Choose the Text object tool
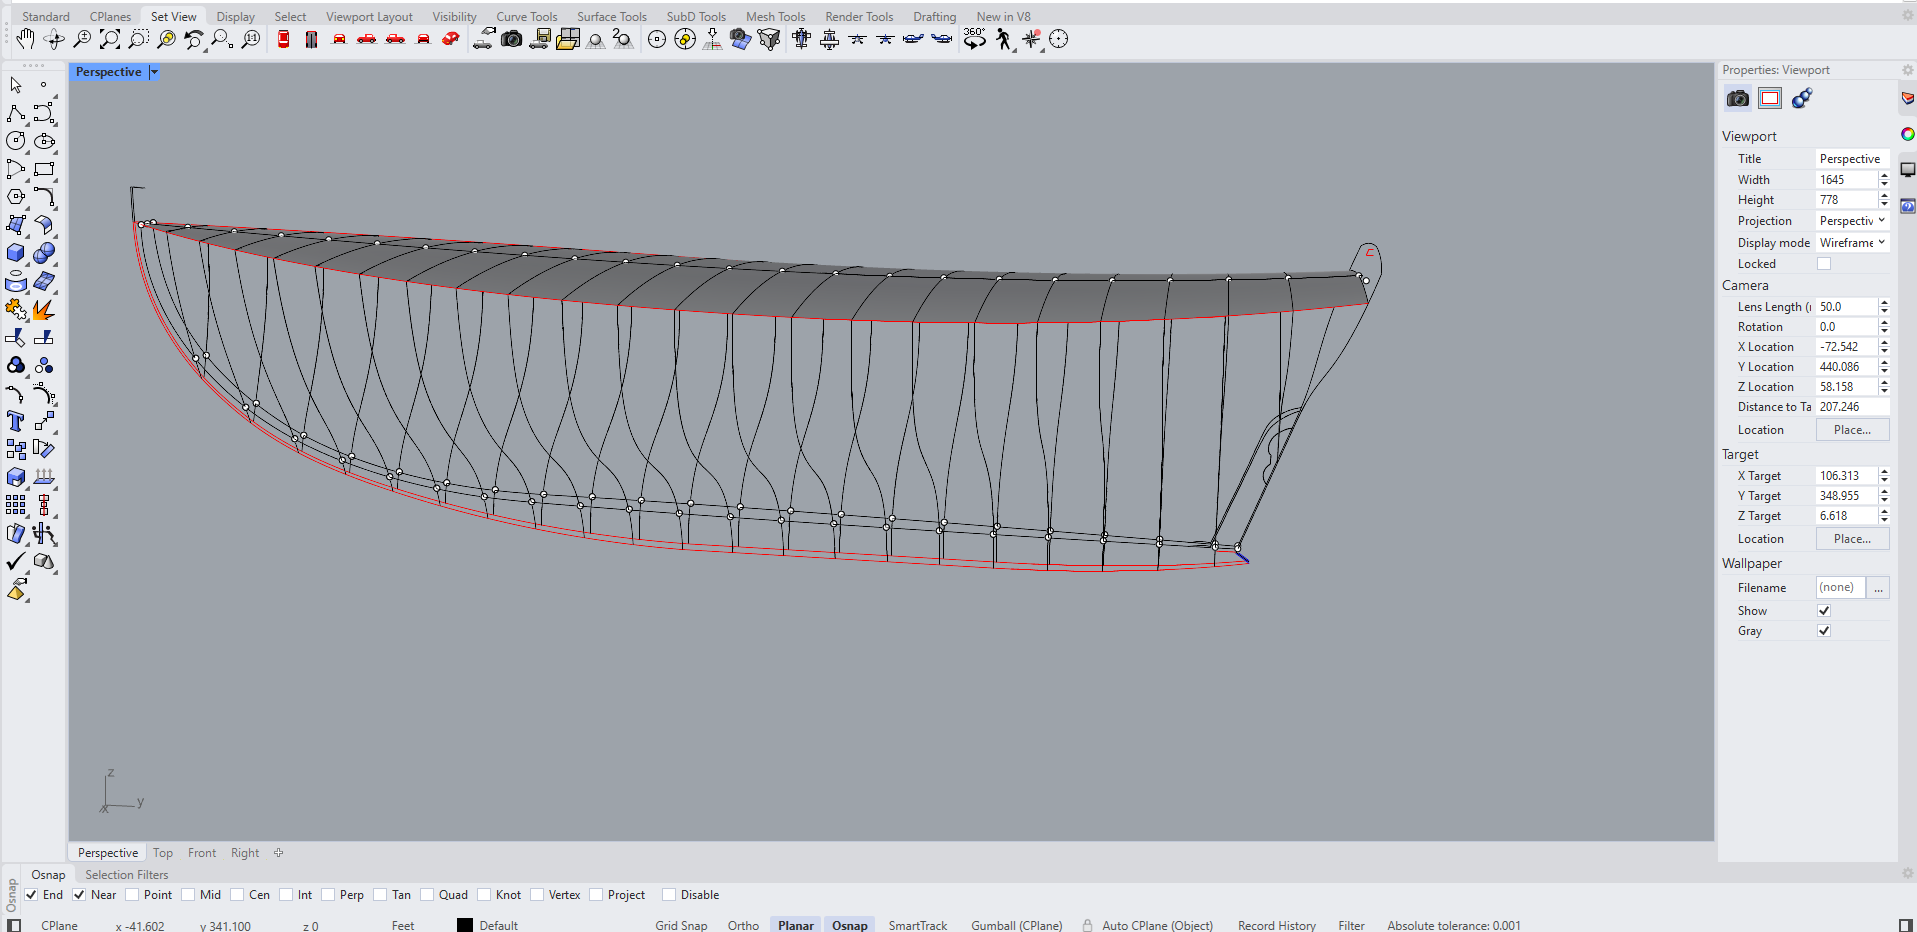 pos(16,421)
